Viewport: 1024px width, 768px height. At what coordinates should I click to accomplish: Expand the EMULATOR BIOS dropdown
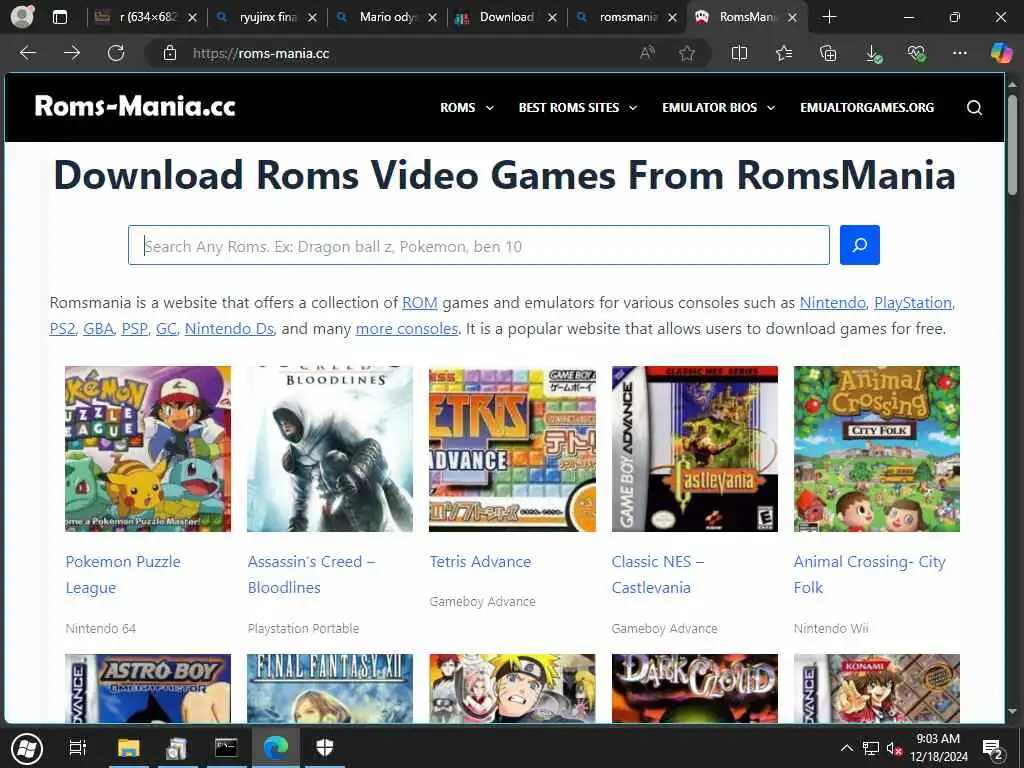[718, 108]
